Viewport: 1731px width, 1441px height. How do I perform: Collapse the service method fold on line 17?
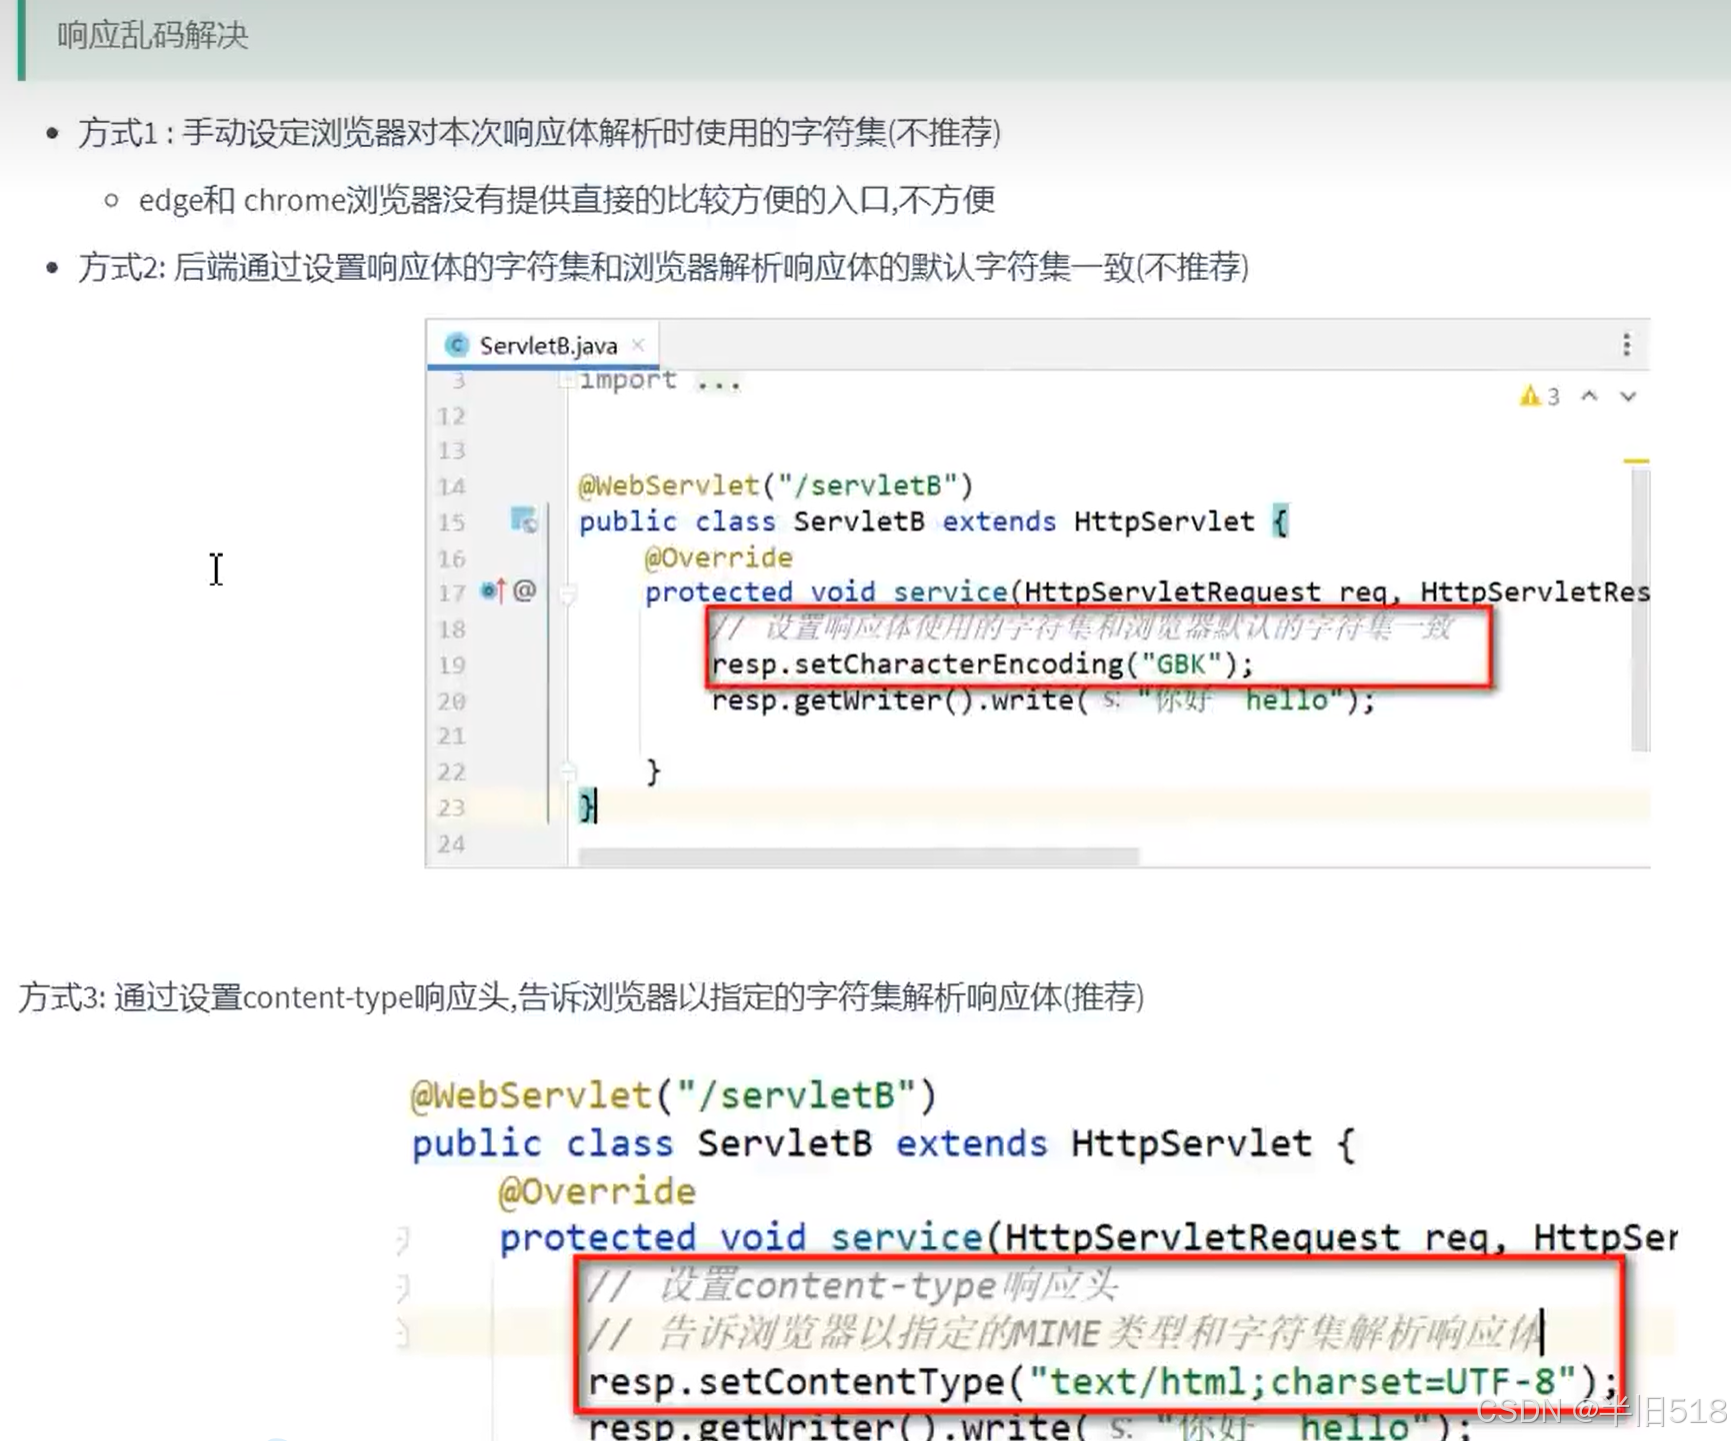(x=568, y=595)
